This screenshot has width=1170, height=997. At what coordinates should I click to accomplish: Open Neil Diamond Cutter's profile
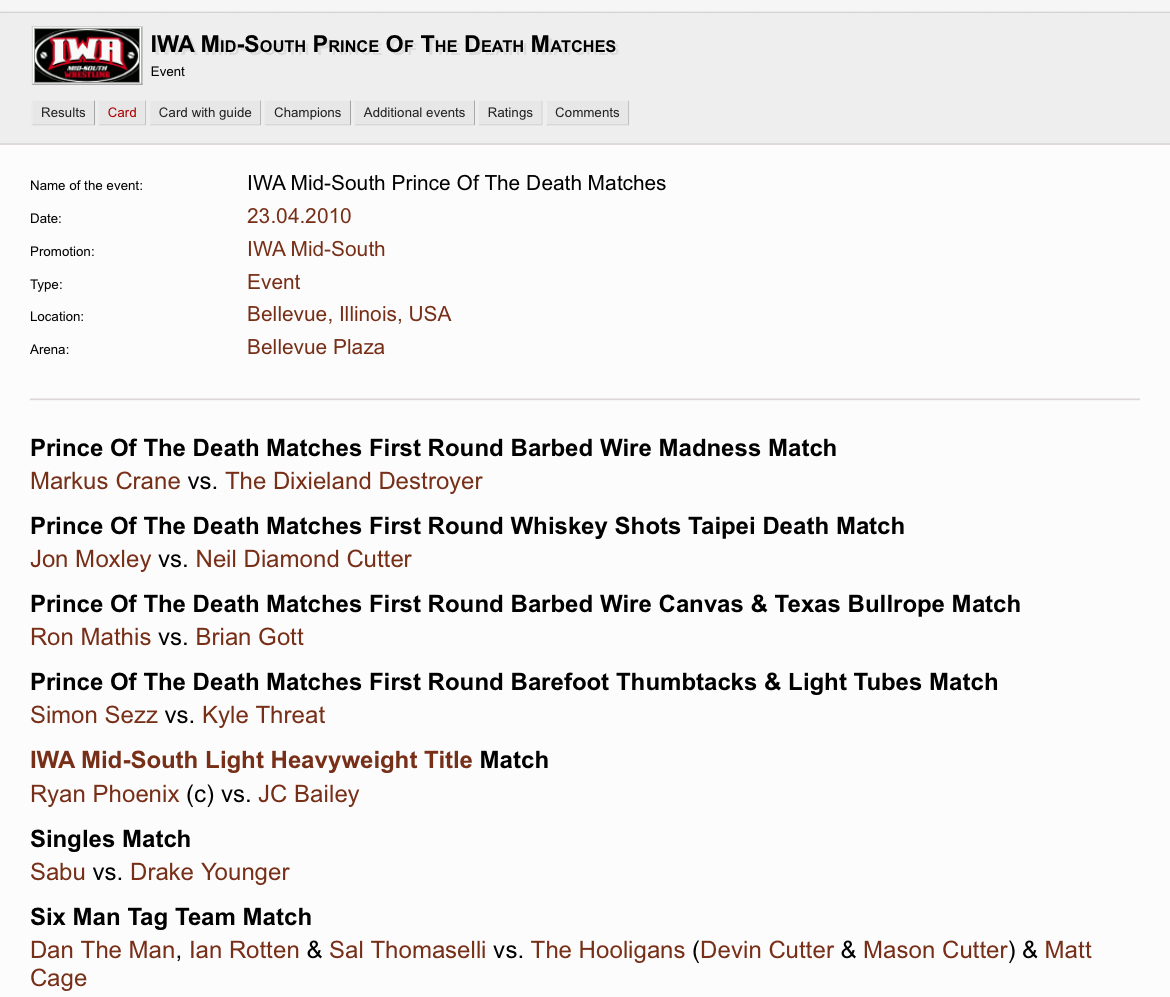coord(303,559)
